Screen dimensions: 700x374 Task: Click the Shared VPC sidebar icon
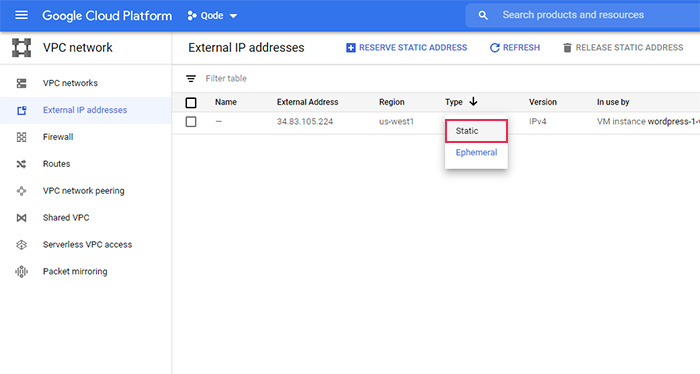point(21,218)
